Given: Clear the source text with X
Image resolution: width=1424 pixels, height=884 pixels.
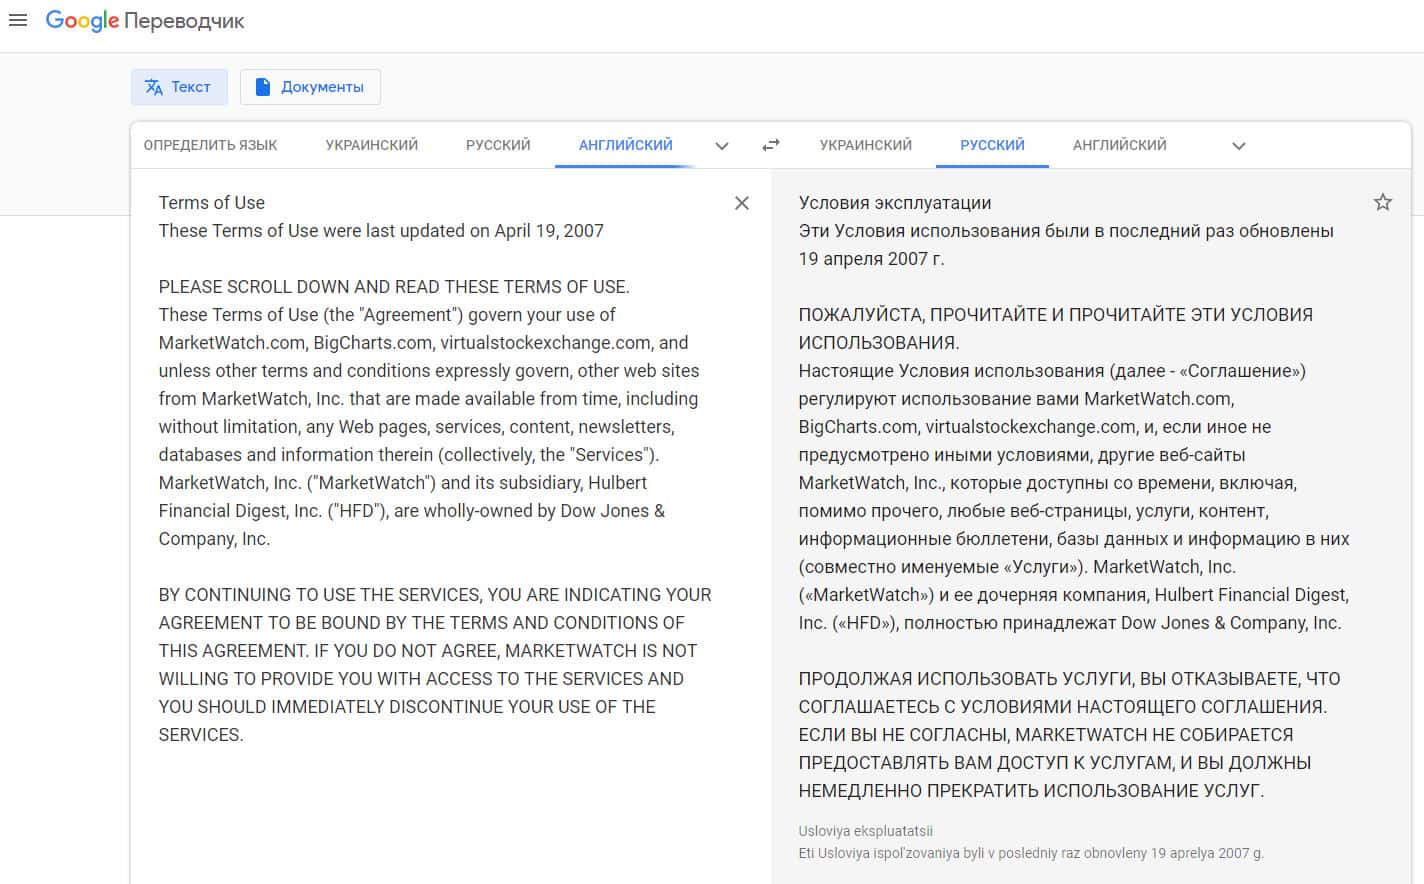Looking at the screenshot, I should (742, 203).
